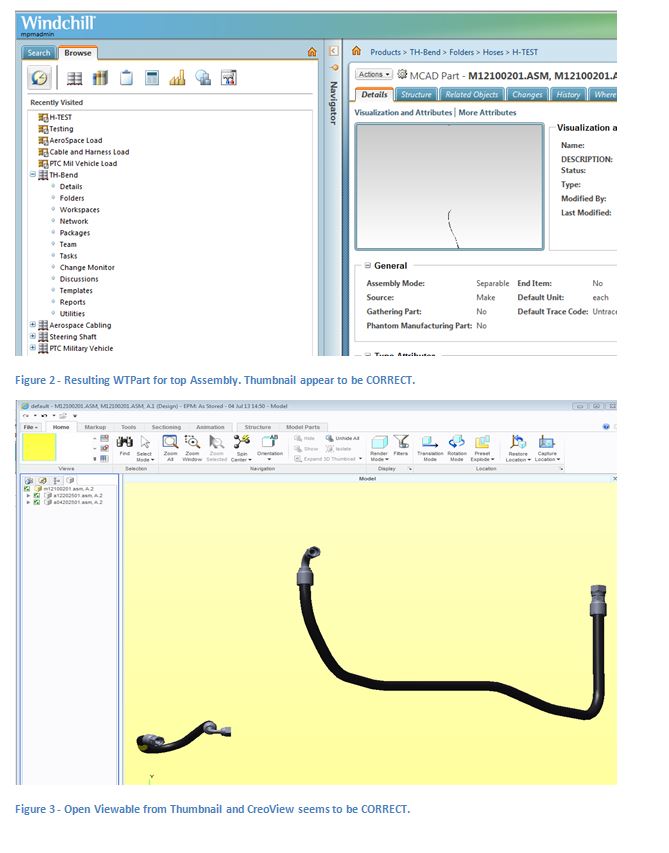Open the Libraries books icon in navigator

pyautogui.click(x=100, y=78)
